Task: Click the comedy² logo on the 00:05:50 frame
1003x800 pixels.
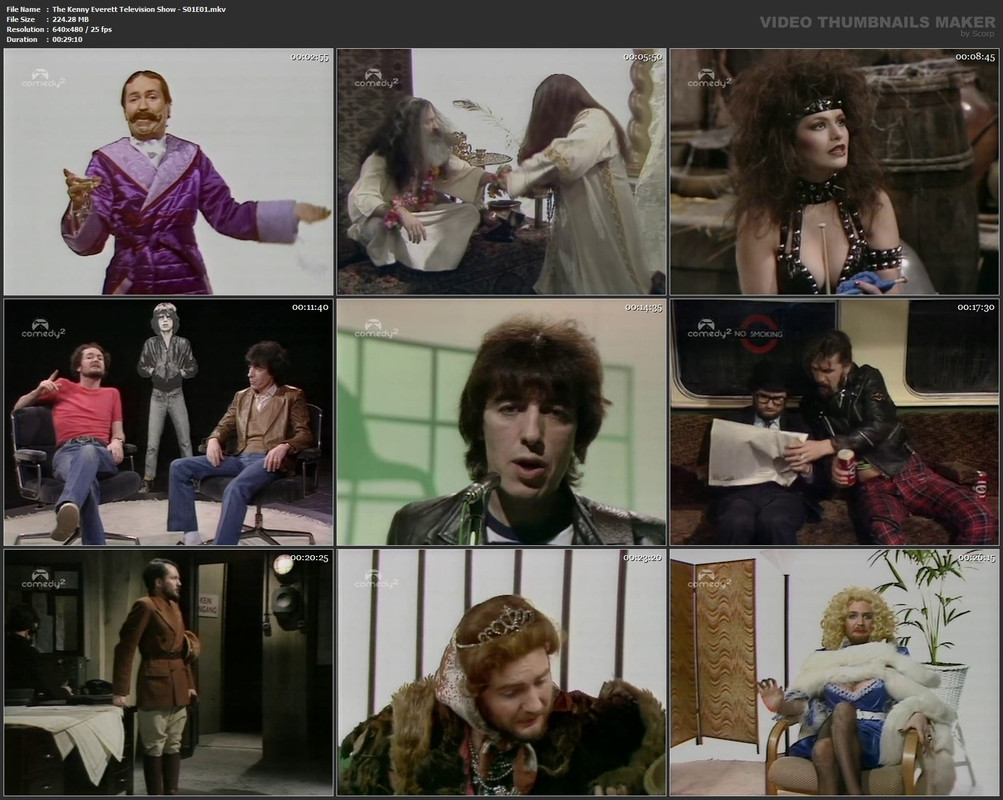Action: [376, 79]
